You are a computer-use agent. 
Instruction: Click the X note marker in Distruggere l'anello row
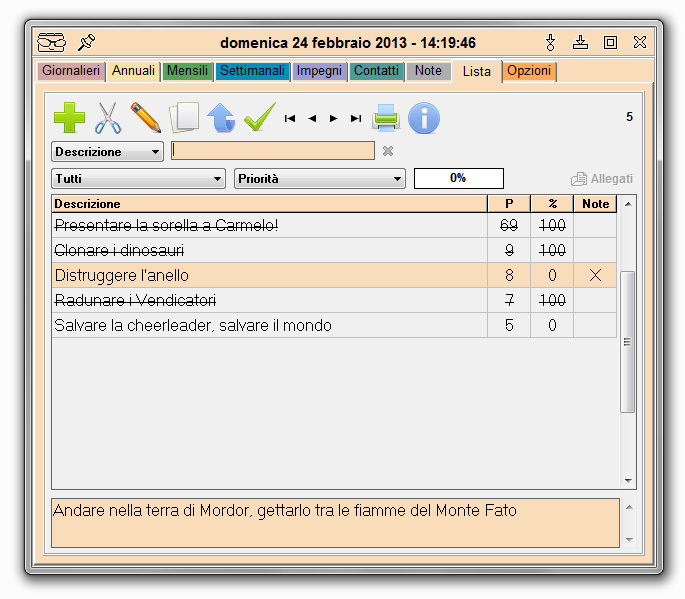click(x=595, y=275)
